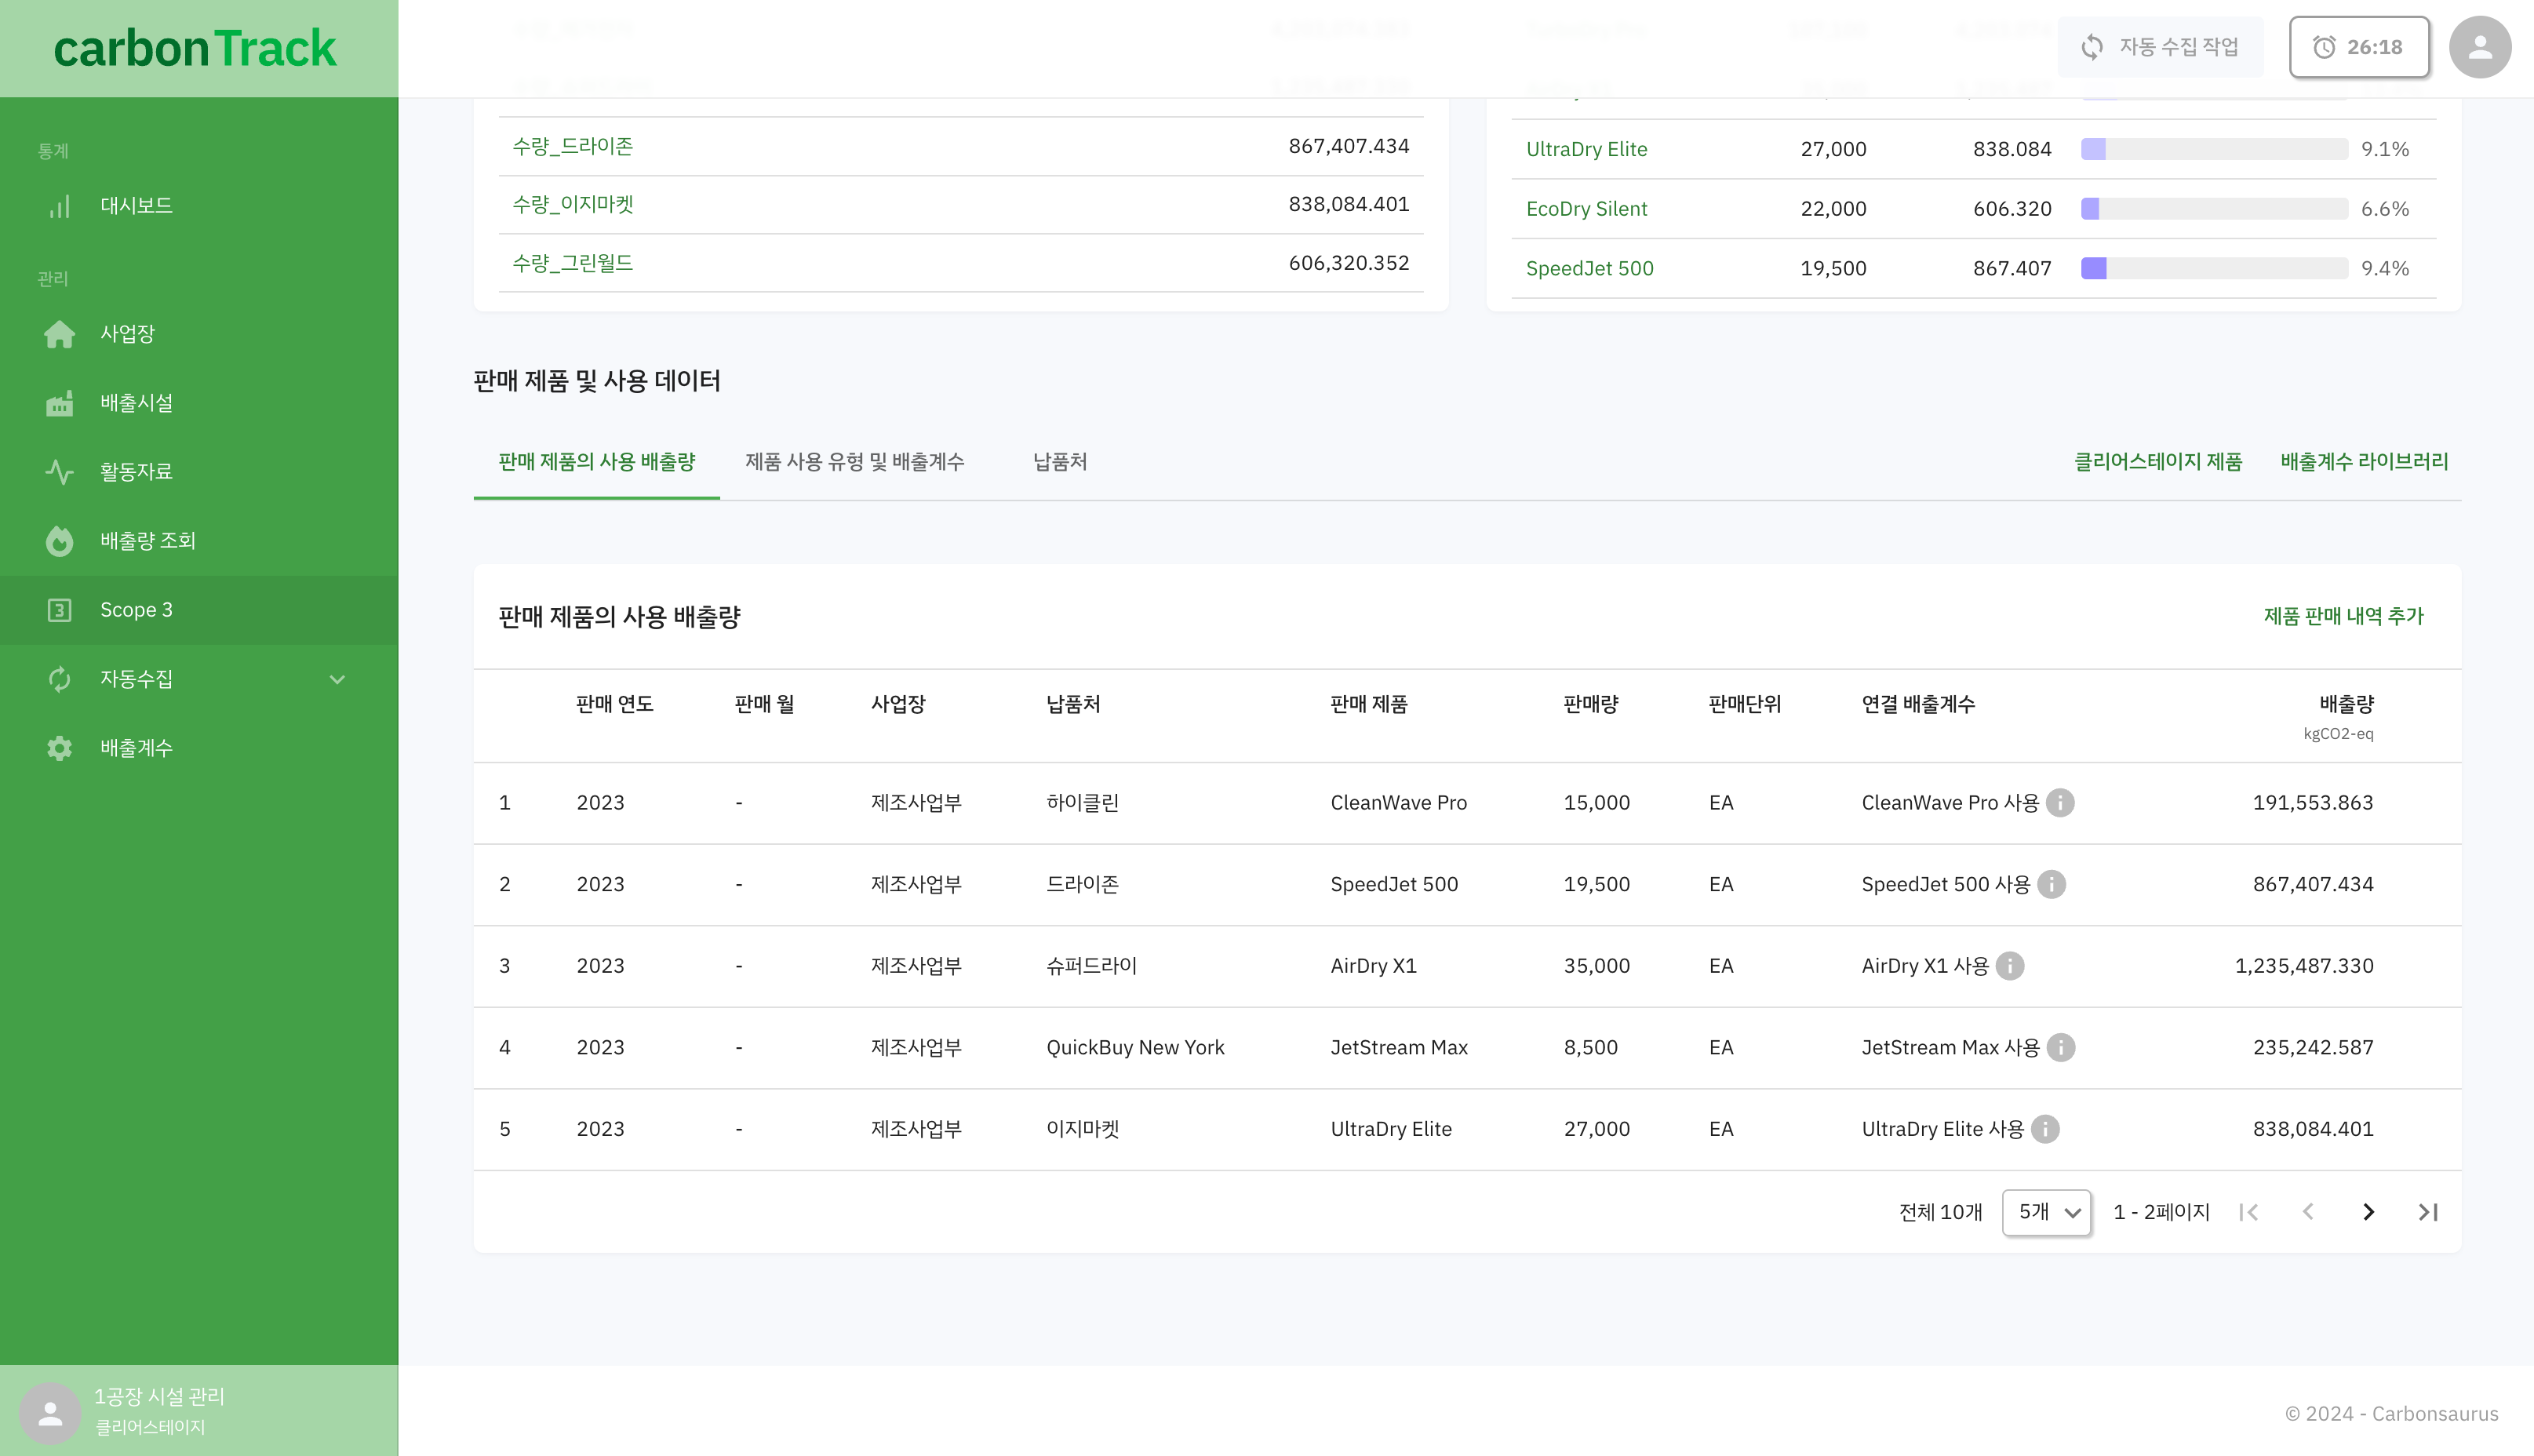Click the UltraDry Elite info icon
The height and width of the screenshot is (1456, 2534).
[x=2045, y=1129]
